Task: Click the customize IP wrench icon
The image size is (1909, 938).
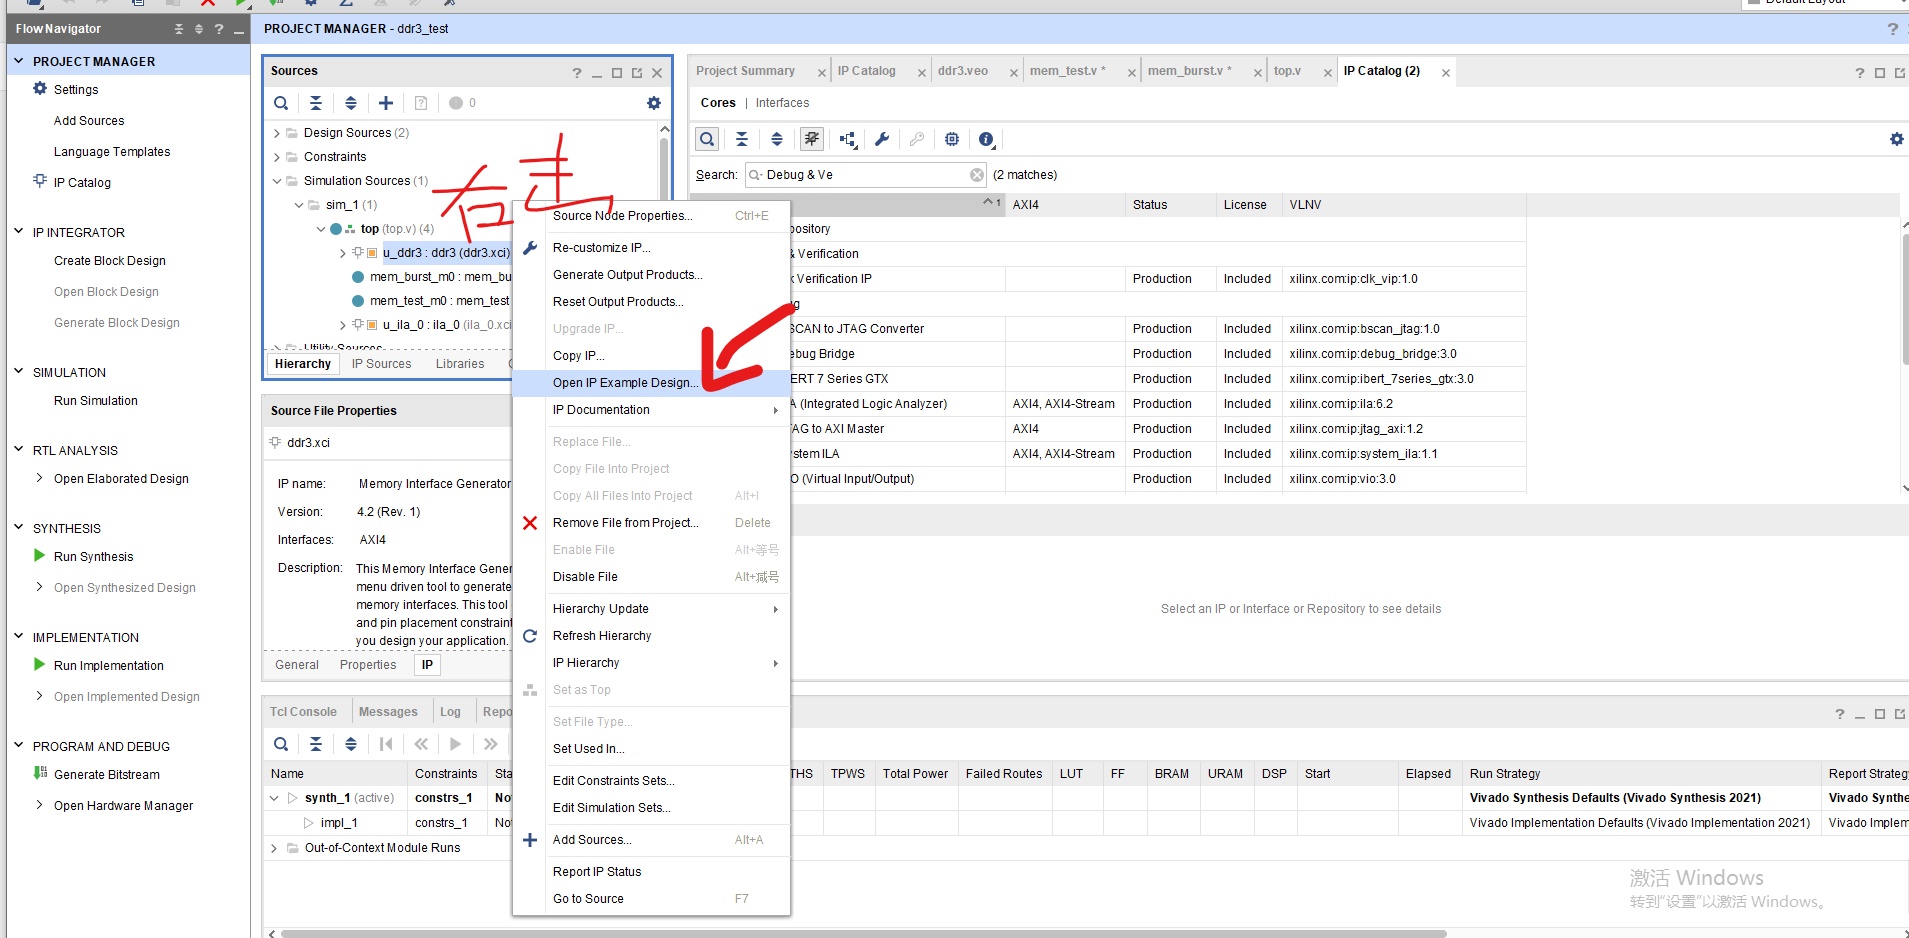Action: click(882, 139)
